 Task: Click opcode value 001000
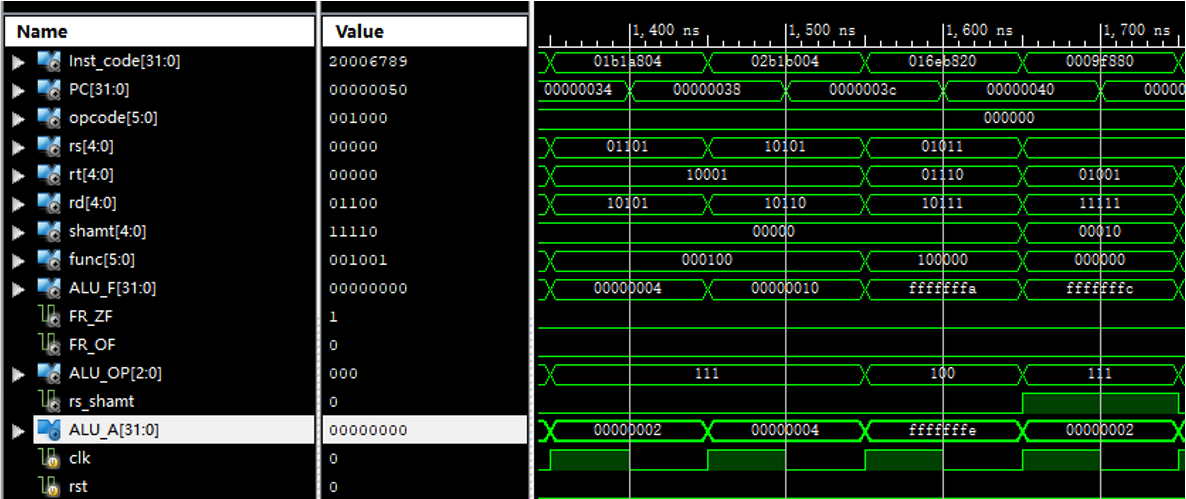pos(359,118)
